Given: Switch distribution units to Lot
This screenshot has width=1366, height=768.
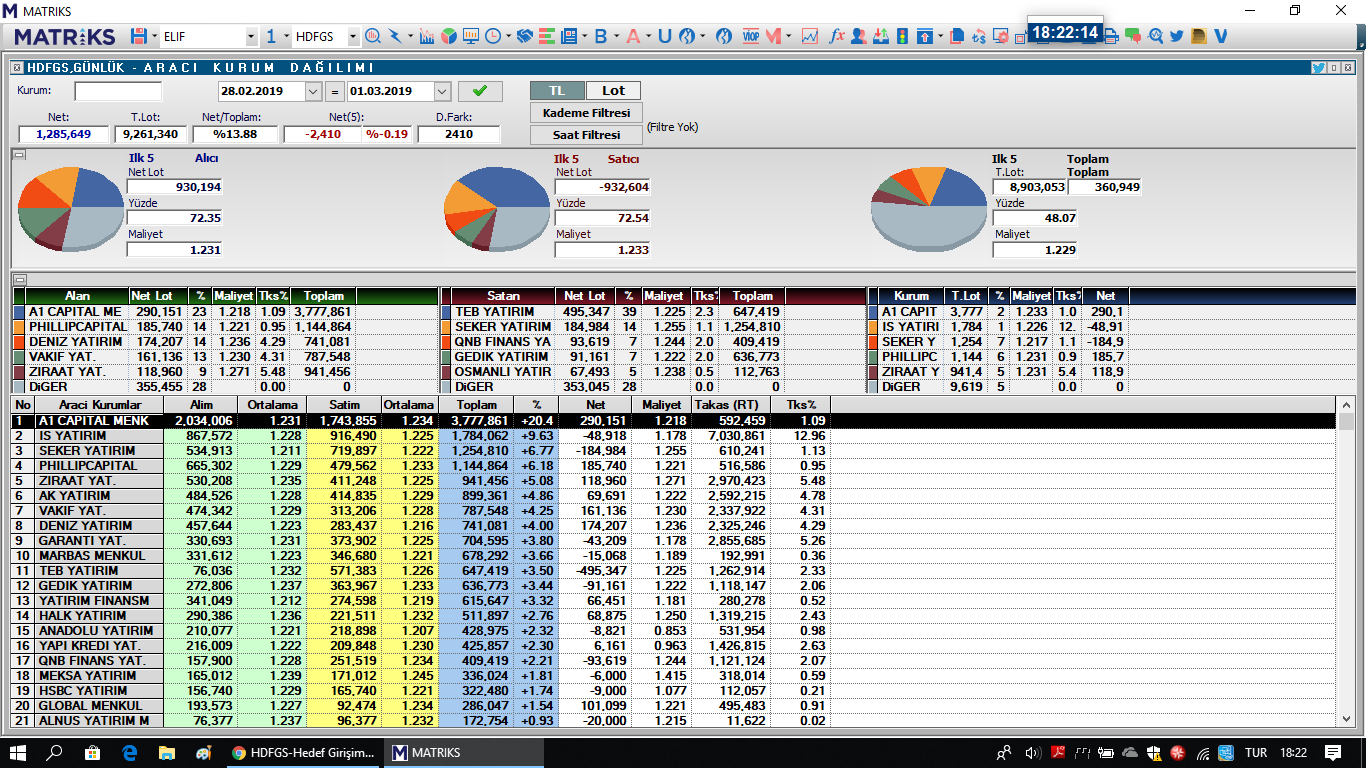Looking at the screenshot, I should point(613,90).
